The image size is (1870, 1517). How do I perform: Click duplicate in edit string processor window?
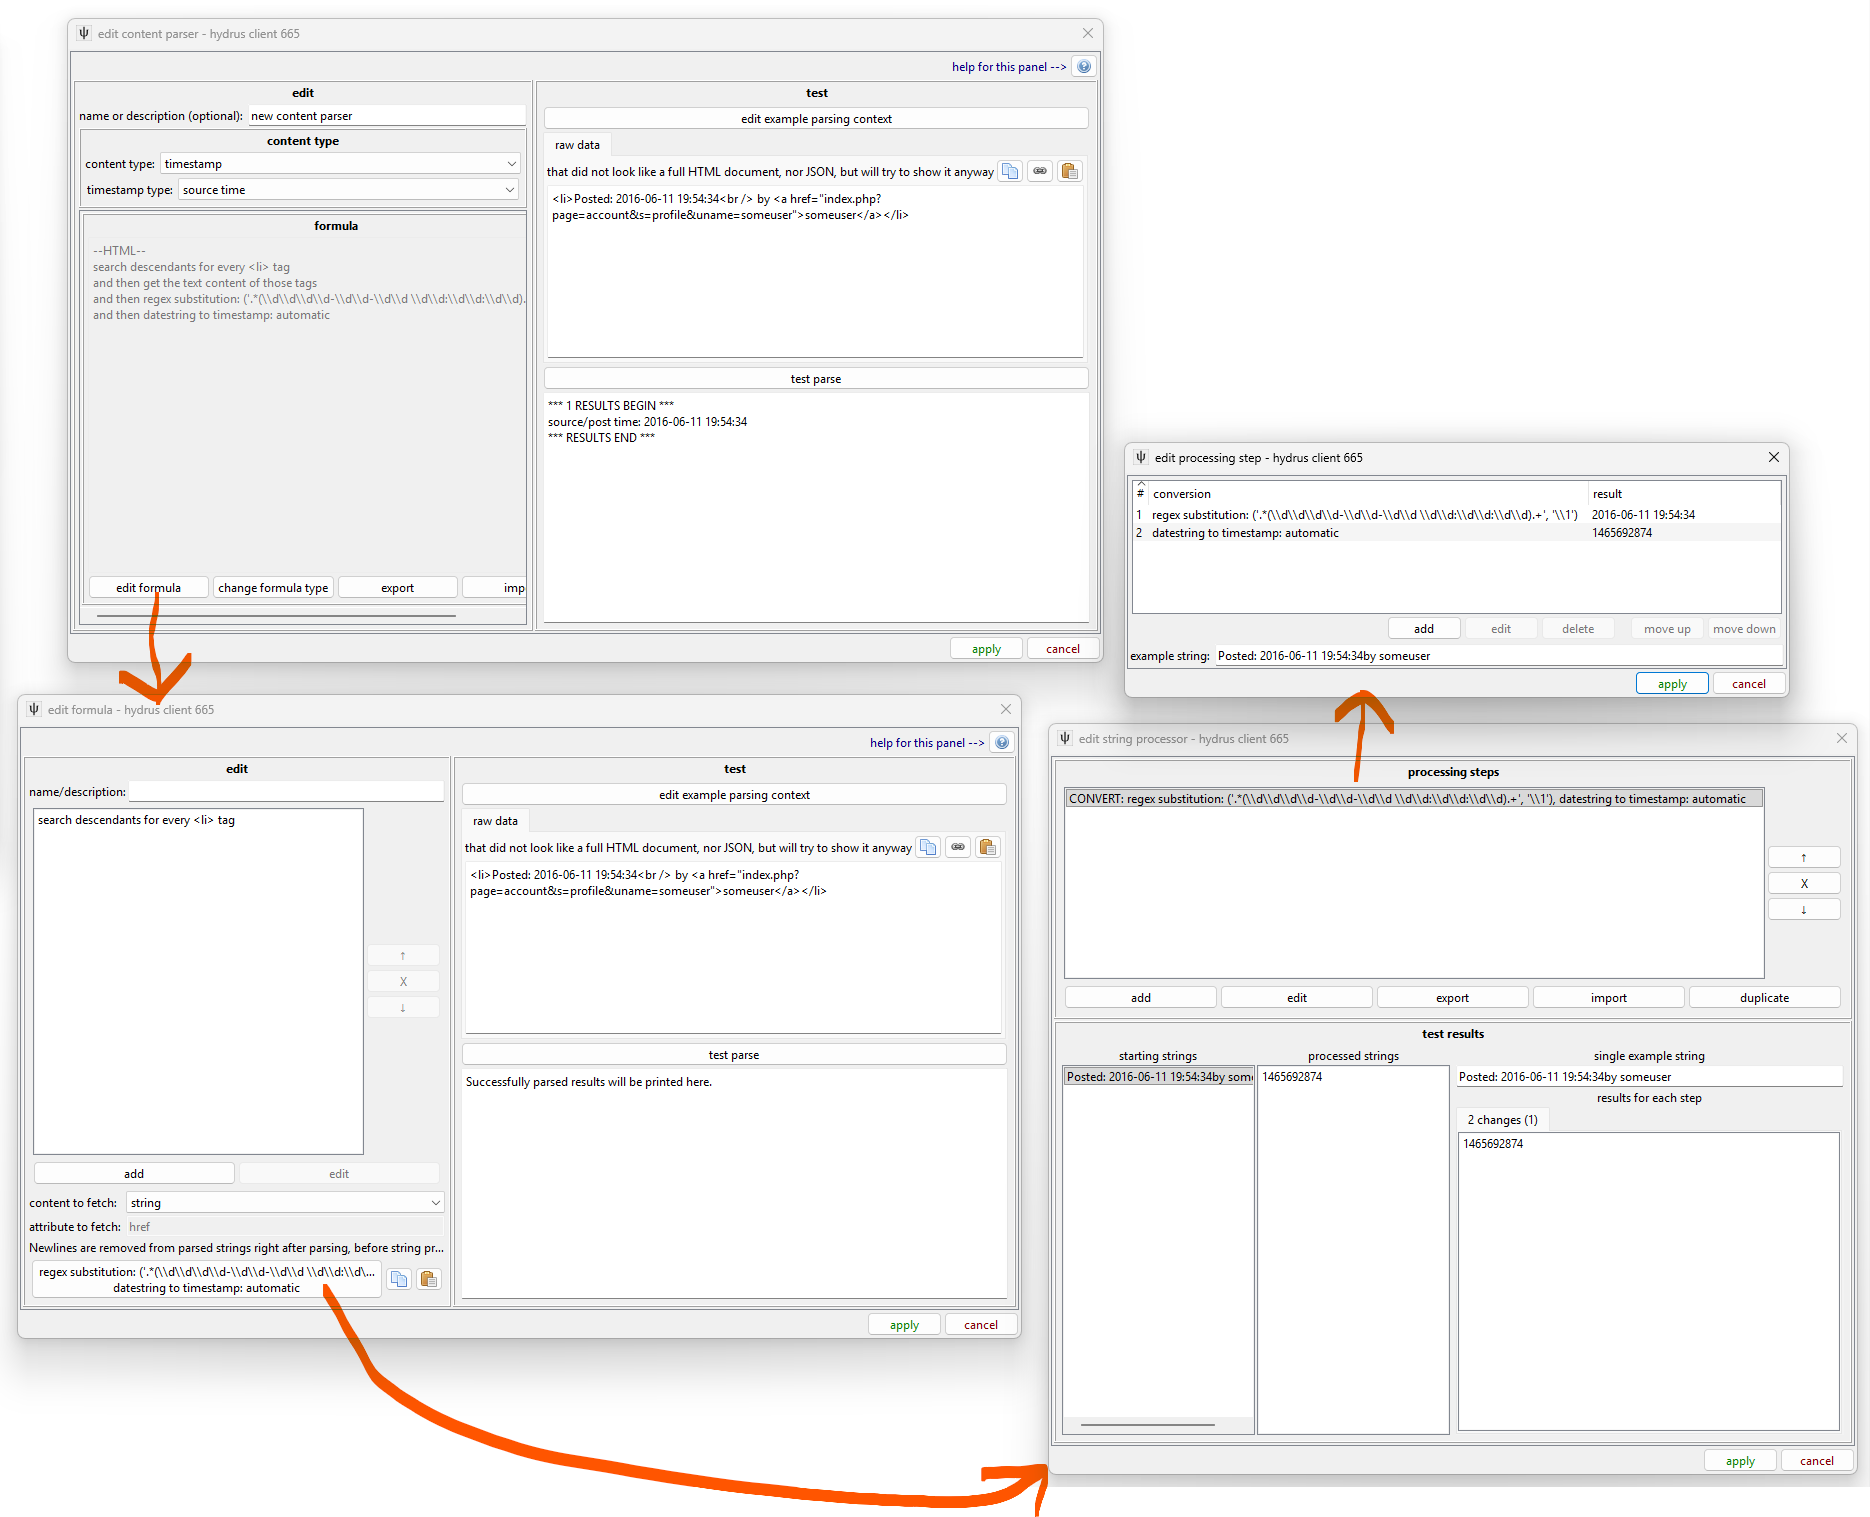tap(1764, 998)
